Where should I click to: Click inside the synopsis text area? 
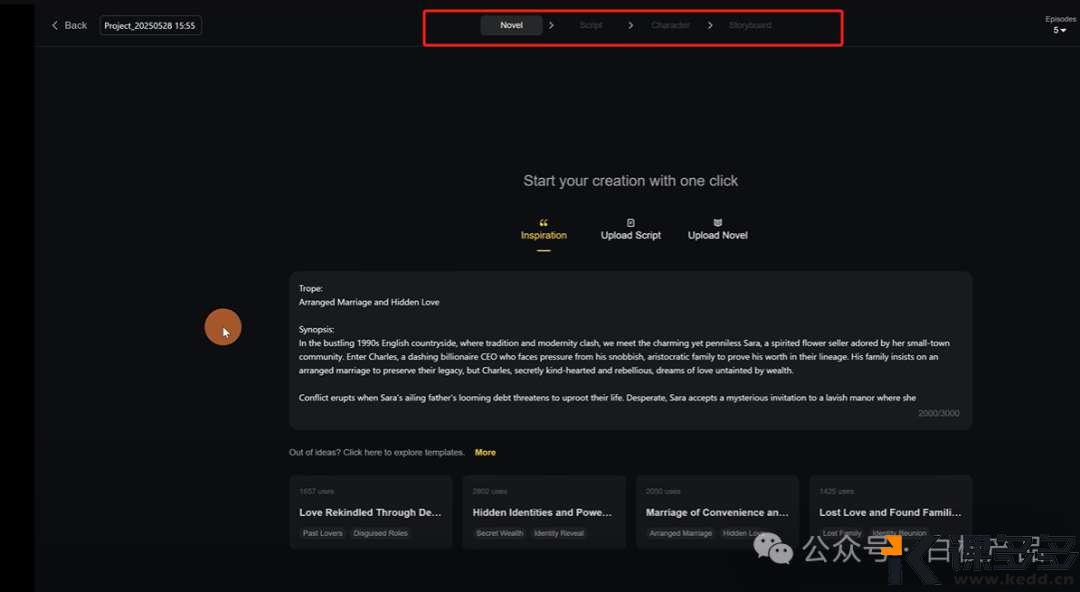(630, 350)
